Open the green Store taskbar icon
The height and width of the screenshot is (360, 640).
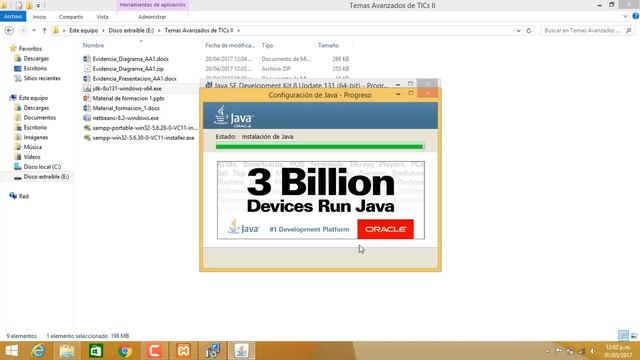[x=96, y=351]
